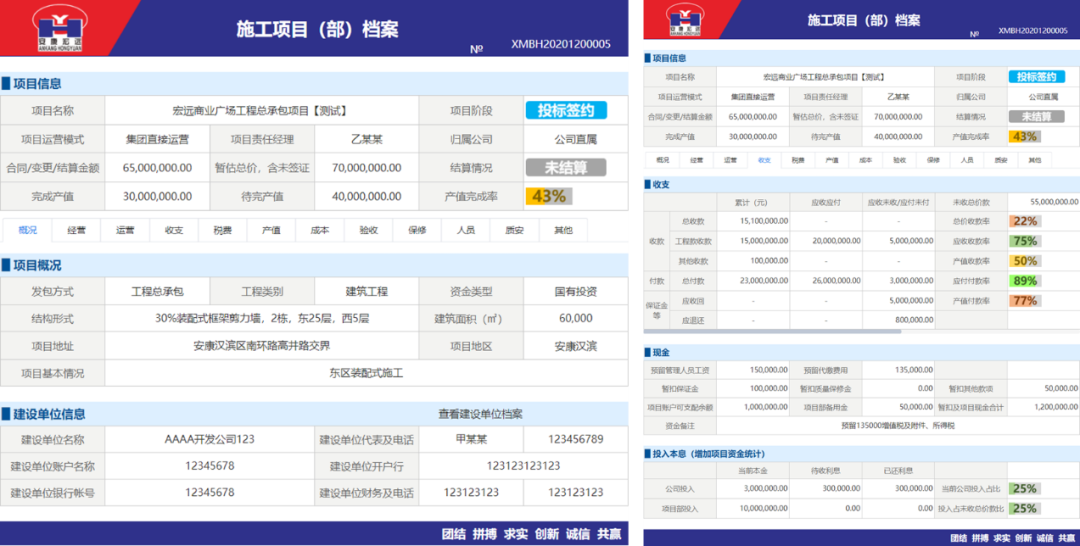Click the 未结算 status badge in left panel

tap(566, 168)
